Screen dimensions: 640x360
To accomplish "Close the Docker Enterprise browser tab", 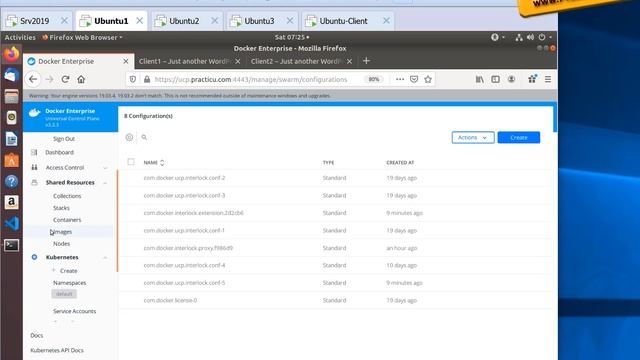I will point(126,61).
